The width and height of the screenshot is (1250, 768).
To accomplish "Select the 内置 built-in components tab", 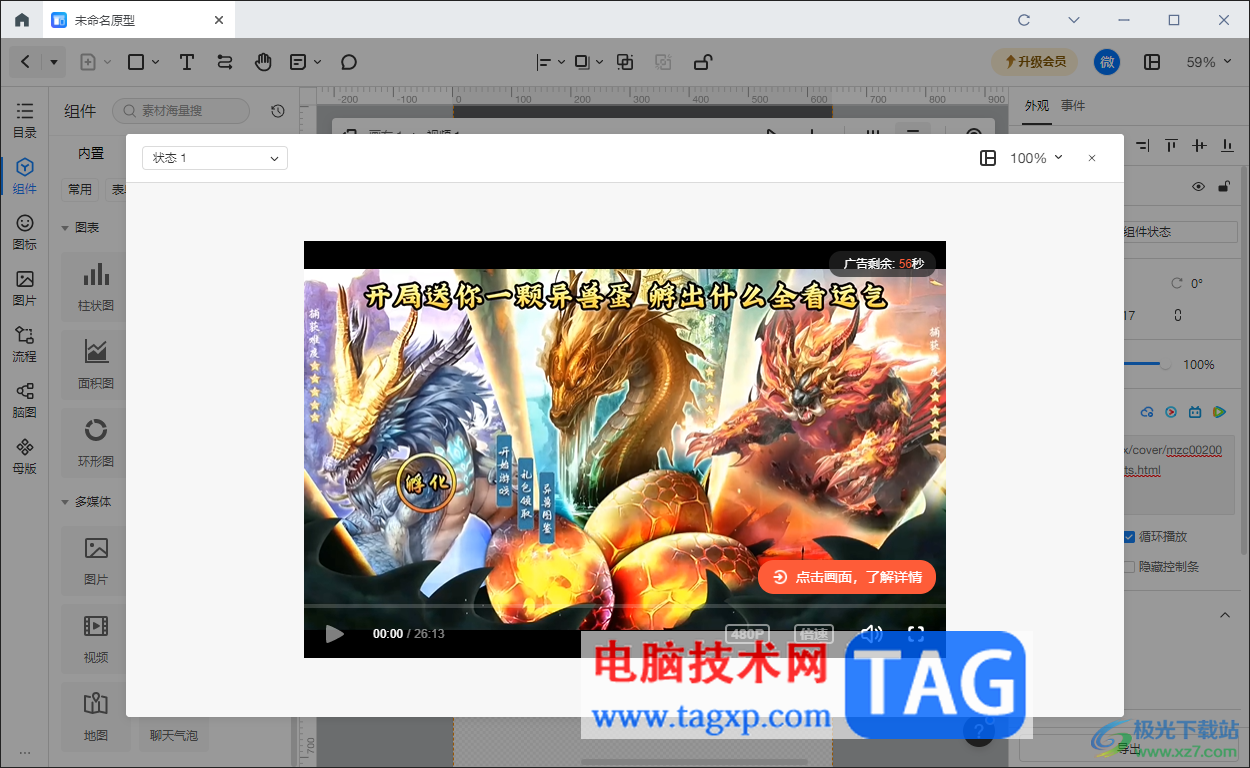I will pyautogui.click(x=91, y=154).
